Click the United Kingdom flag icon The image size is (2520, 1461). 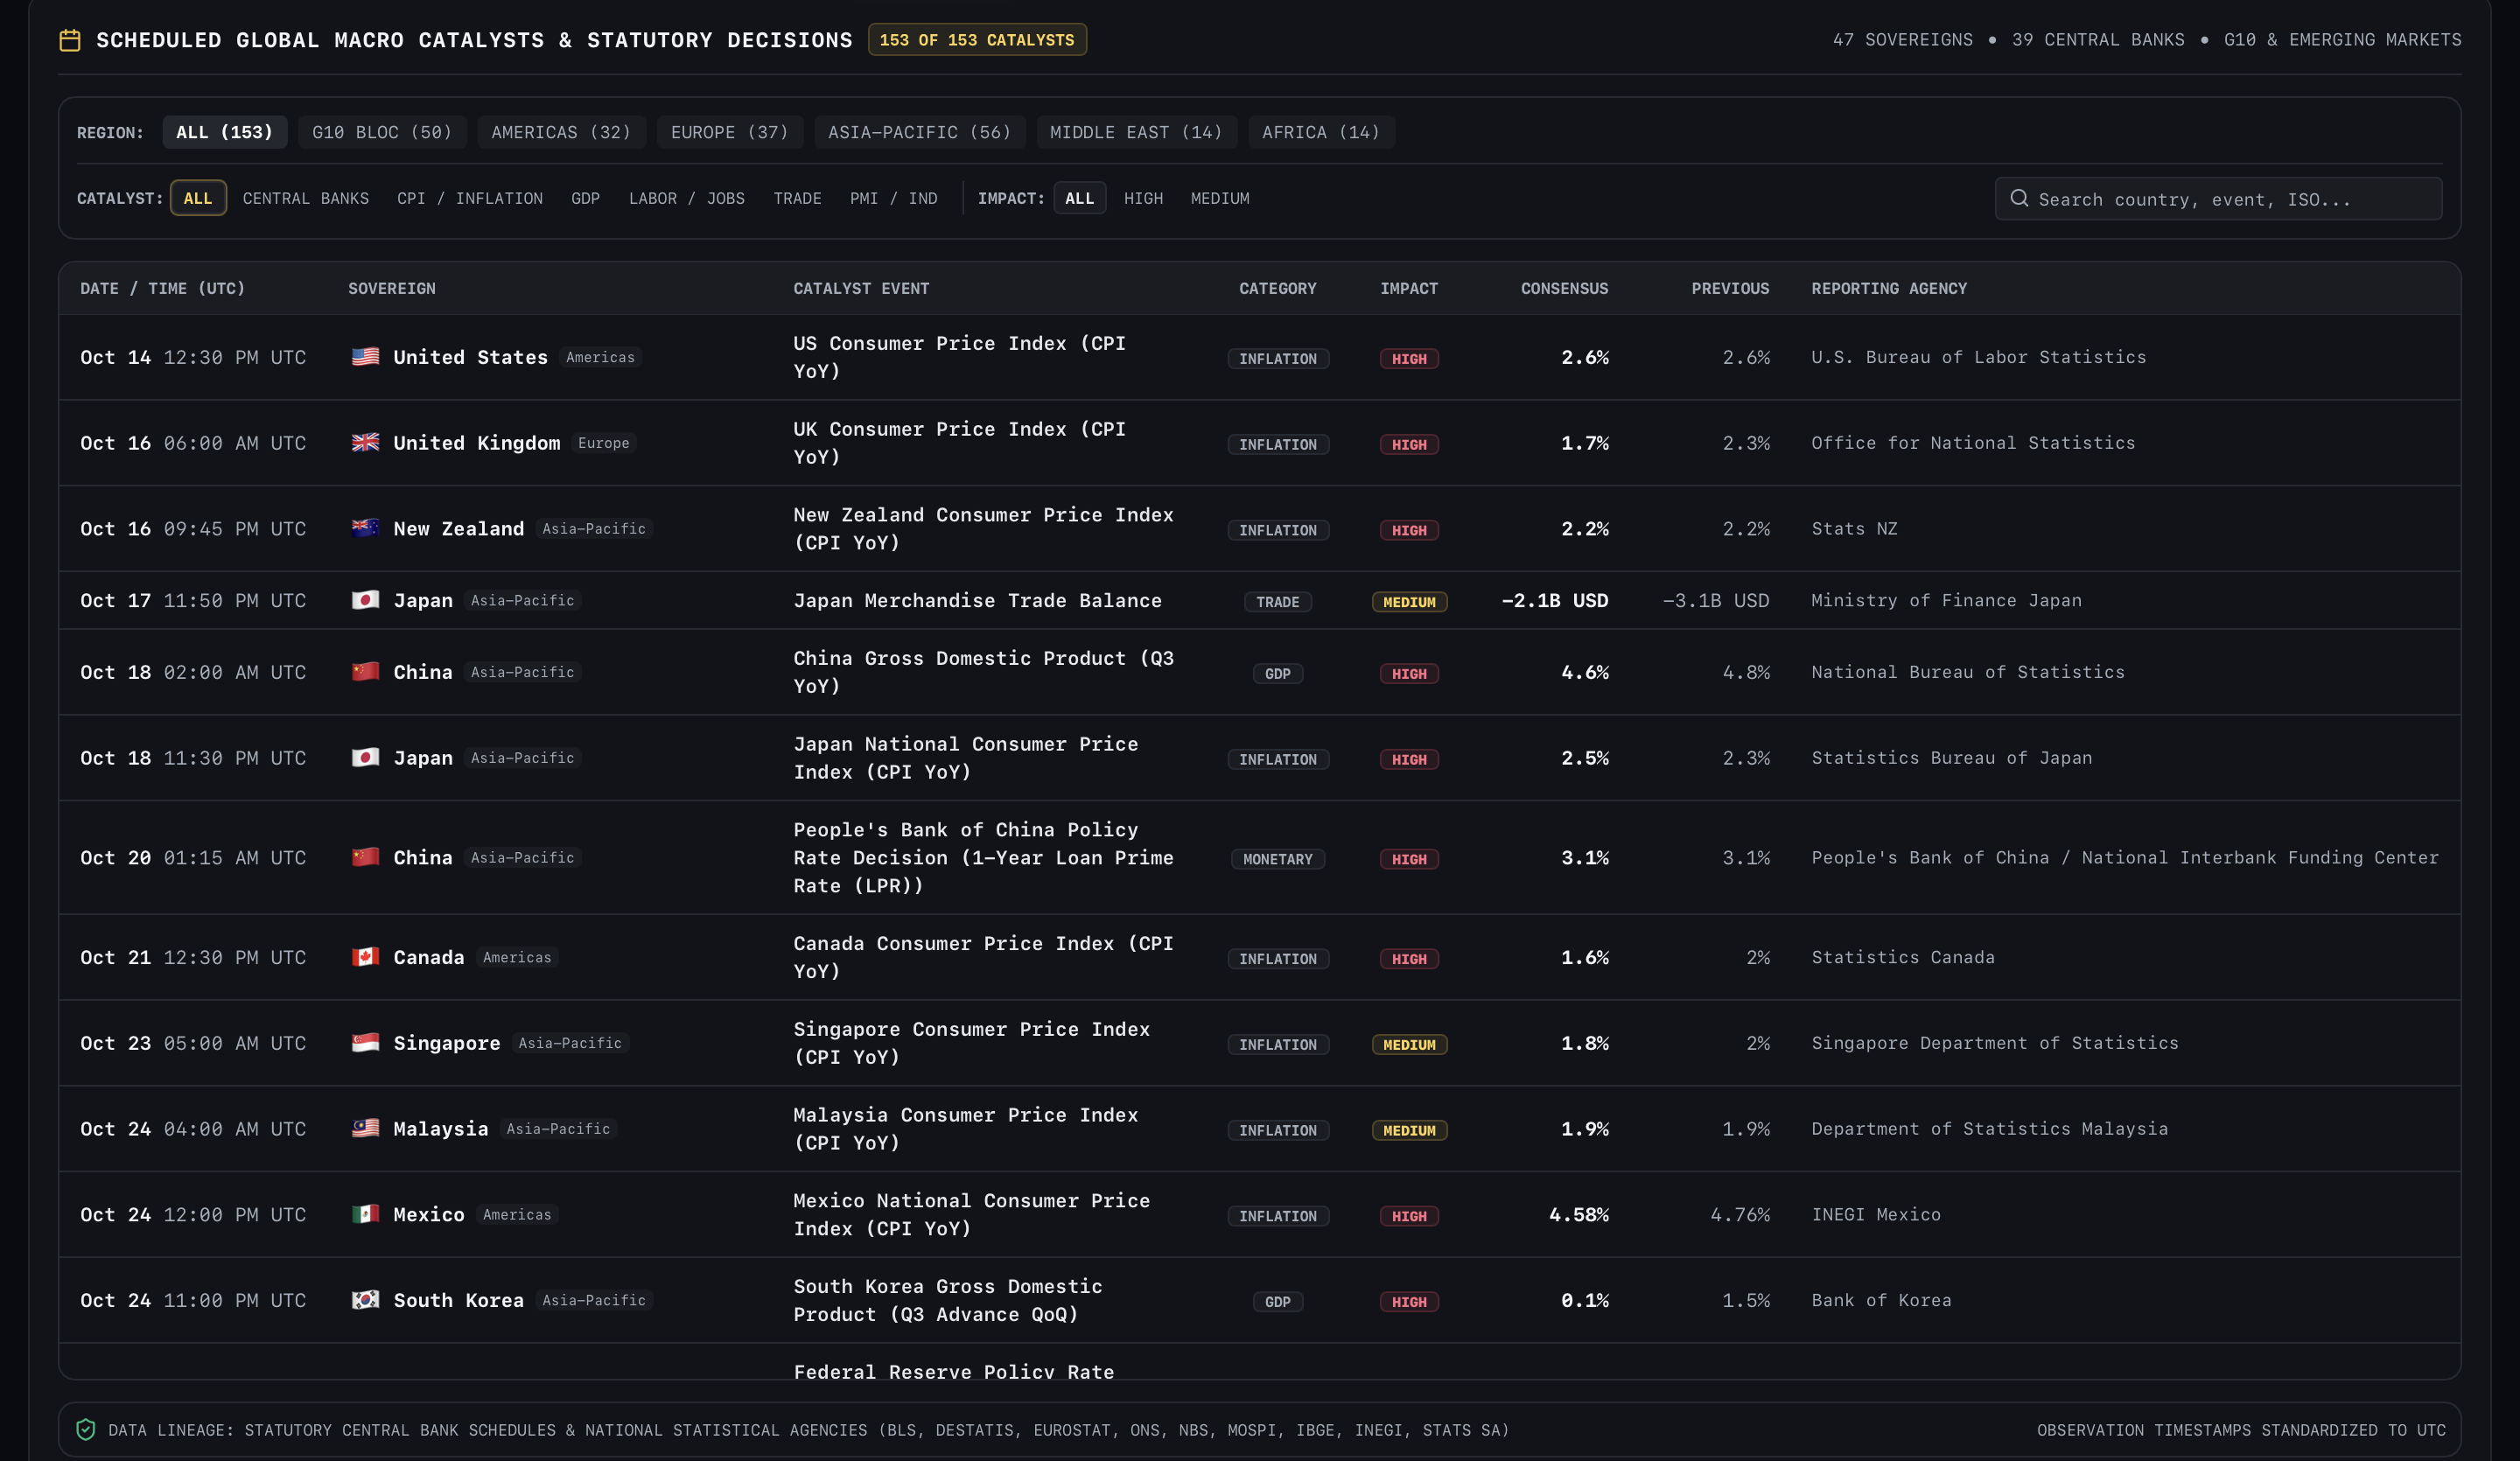pyautogui.click(x=365, y=442)
